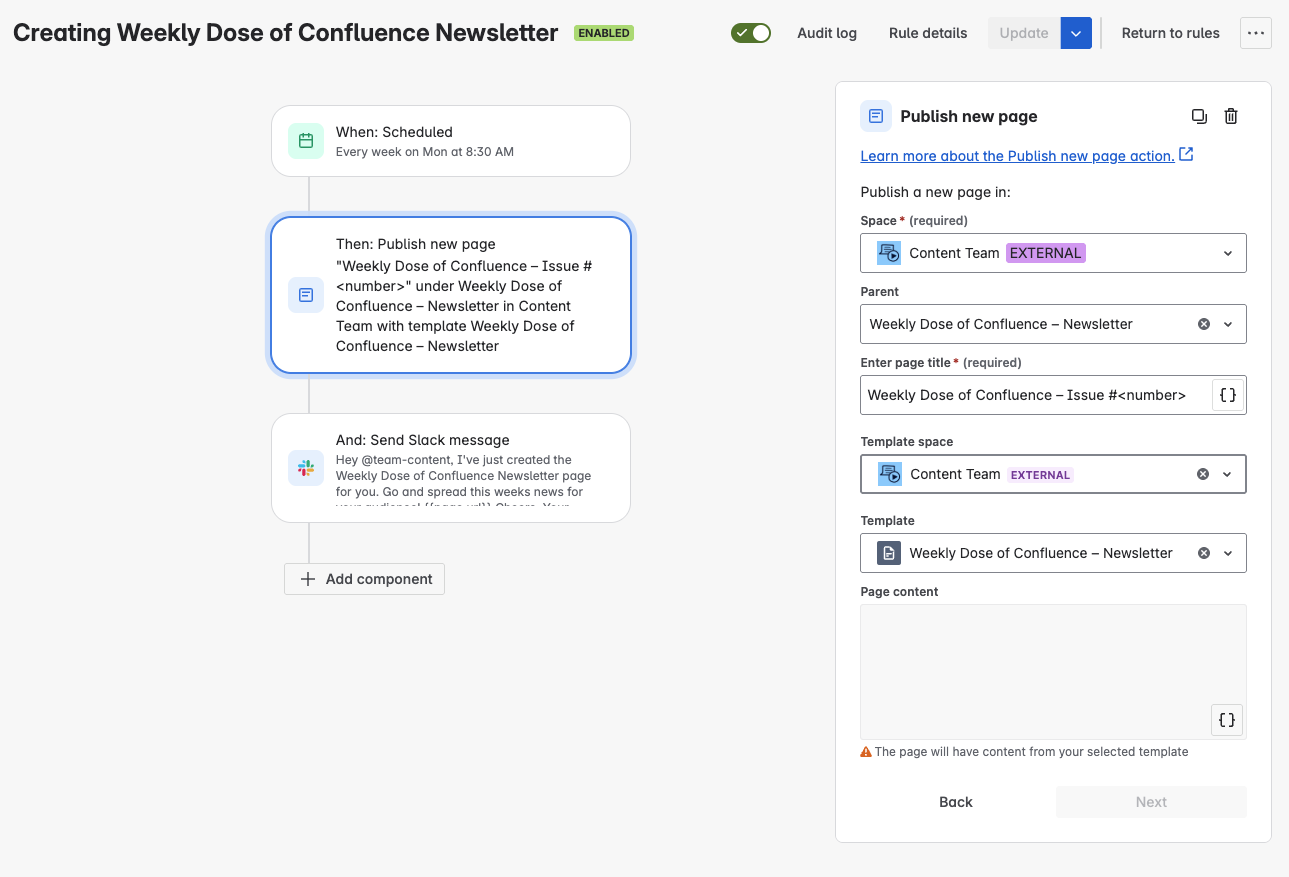Open the more options ellipsis menu

click(1256, 33)
